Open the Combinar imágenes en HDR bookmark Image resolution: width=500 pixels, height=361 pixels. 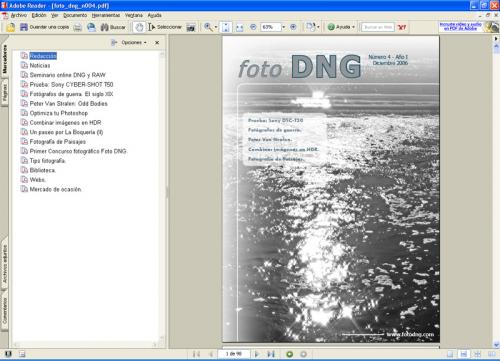(x=65, y=123)
